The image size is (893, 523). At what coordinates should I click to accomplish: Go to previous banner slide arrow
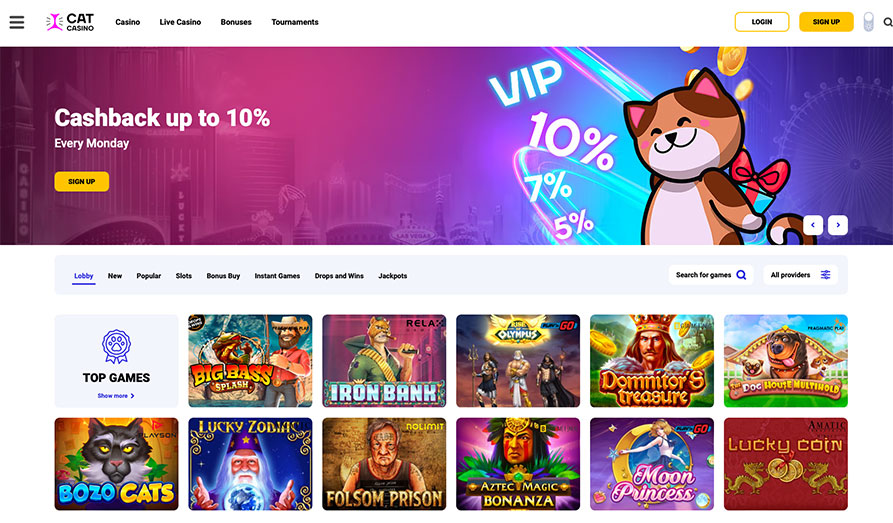click(813, 225)
